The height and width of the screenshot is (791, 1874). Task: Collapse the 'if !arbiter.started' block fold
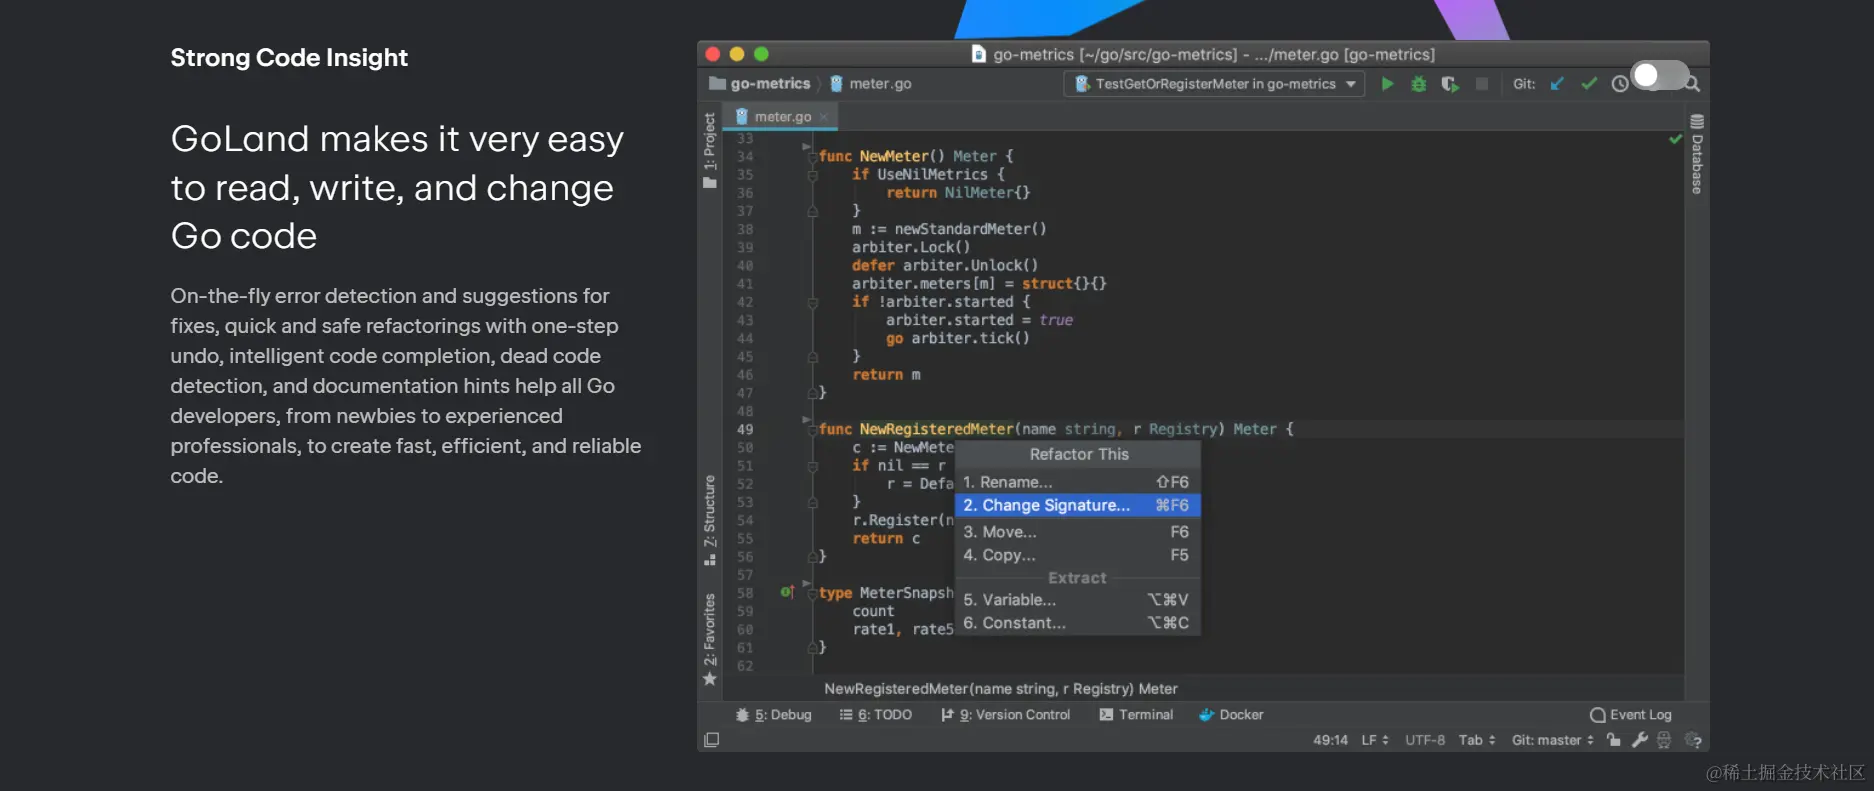point(812,302)
